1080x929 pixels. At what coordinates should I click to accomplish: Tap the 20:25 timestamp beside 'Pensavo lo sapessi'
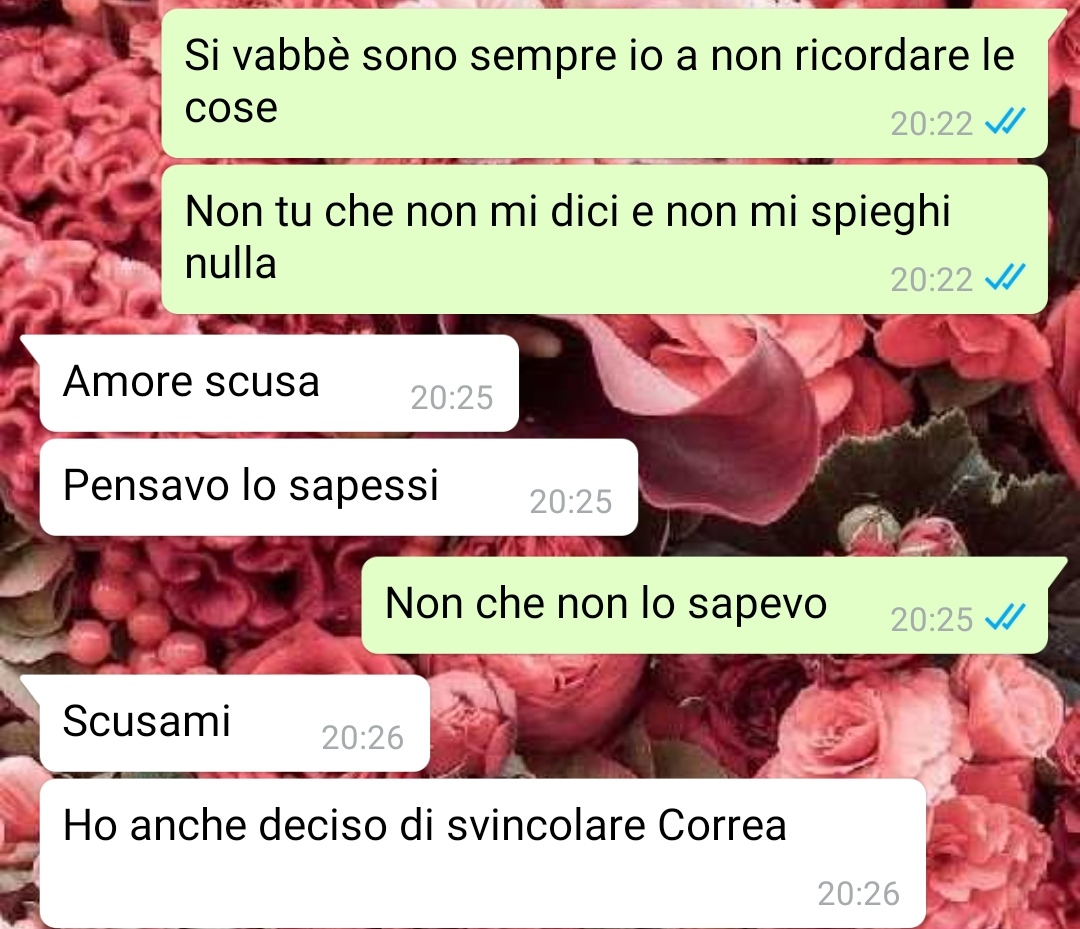570,501
